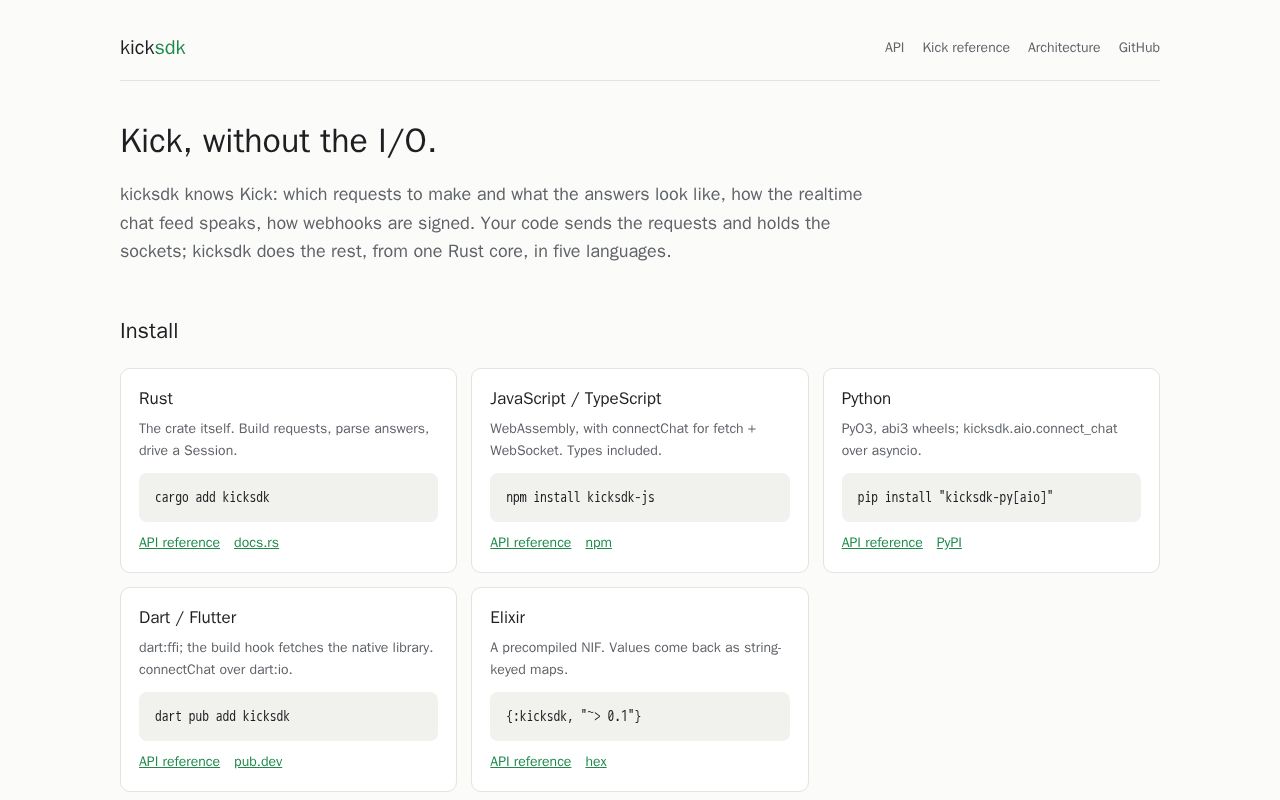
Task: Click the pip install "kicksdk-py[aio]" command
Action: [x=955, y=497]
